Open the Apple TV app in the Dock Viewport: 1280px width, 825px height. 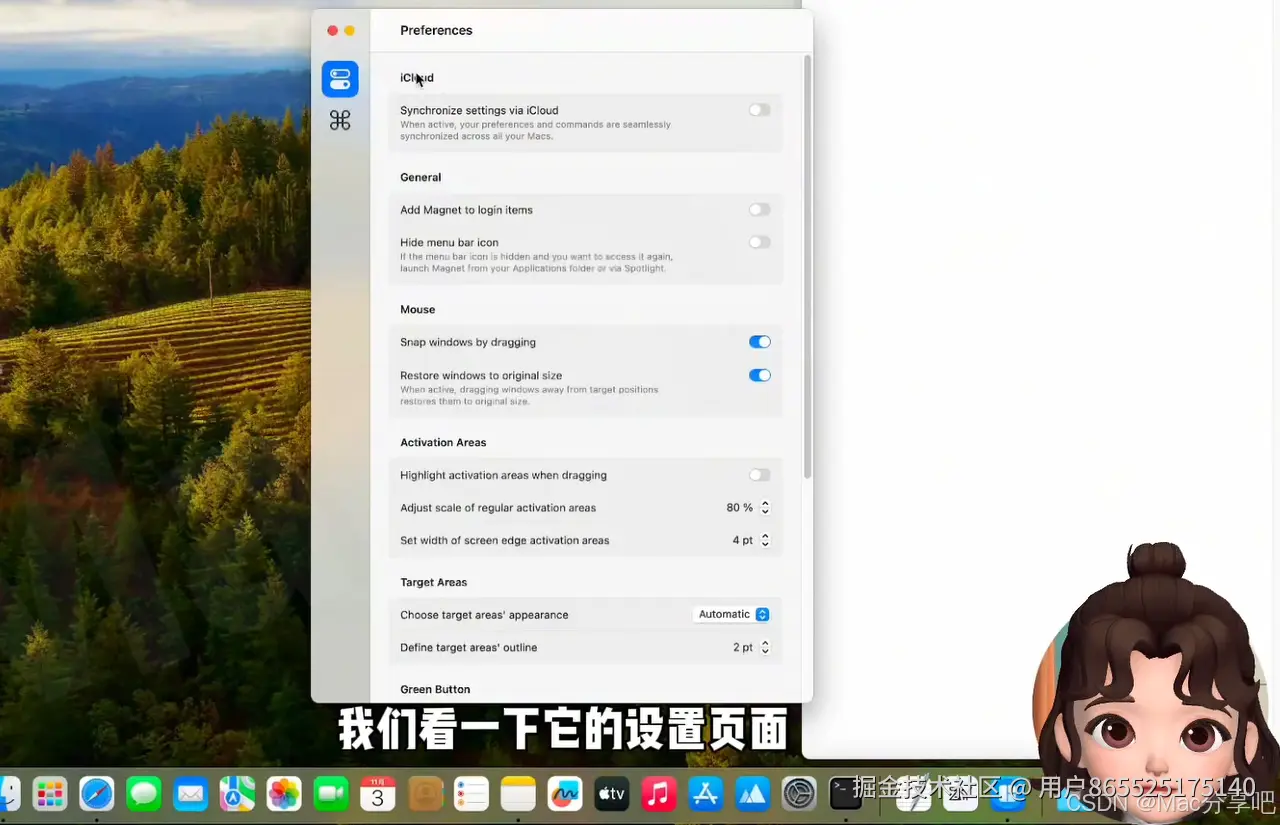(612, 794)
